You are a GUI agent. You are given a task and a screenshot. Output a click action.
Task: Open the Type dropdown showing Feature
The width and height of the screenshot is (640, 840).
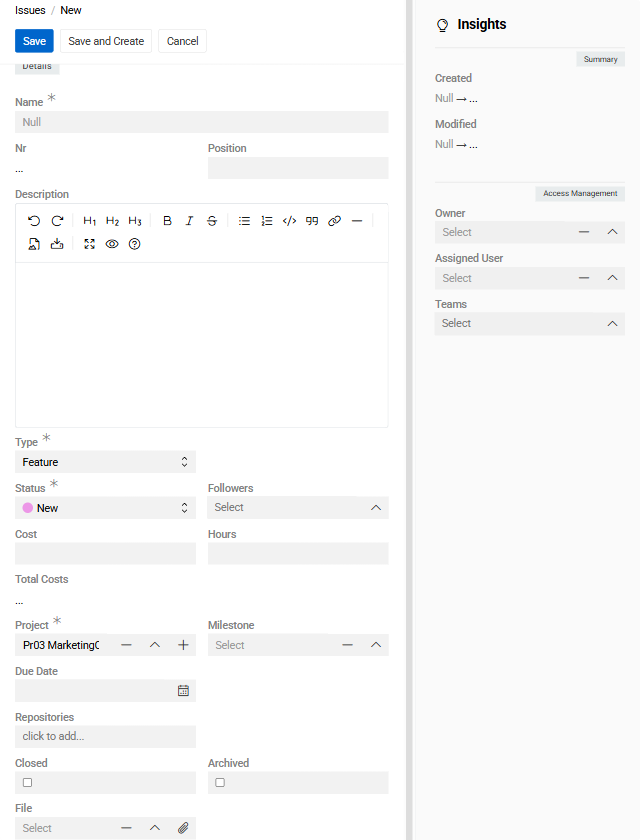tap(106, 462)
